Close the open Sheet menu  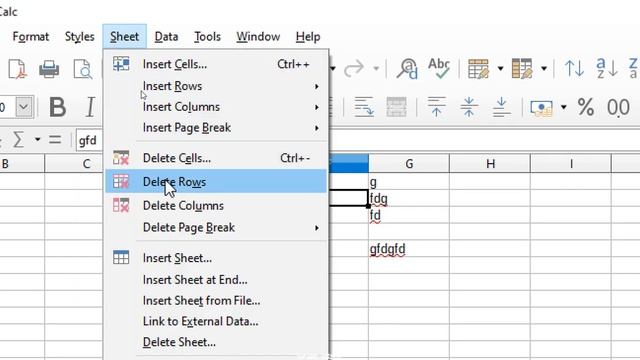click(x=124, y=37)
